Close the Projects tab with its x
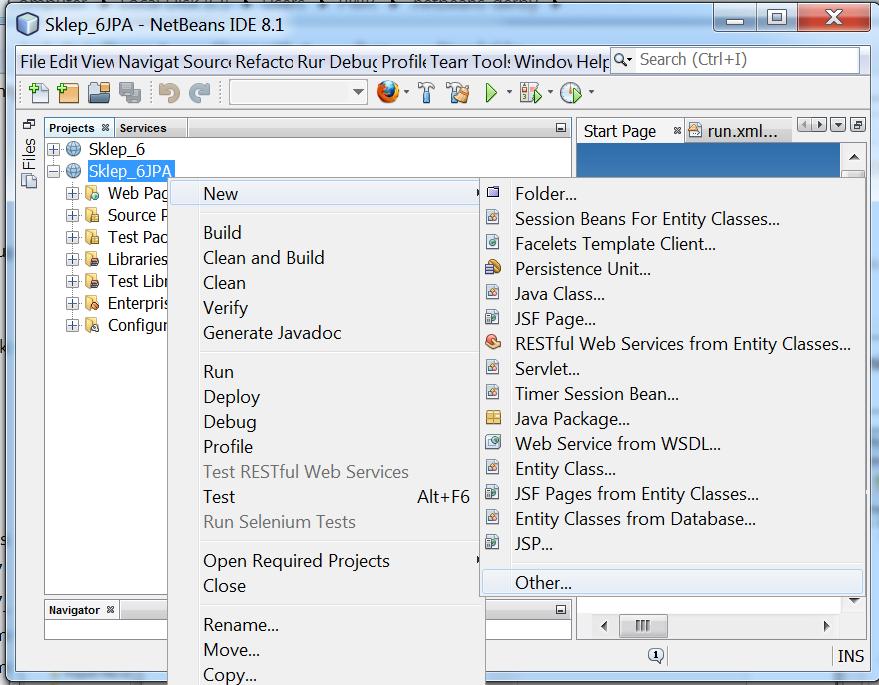879x685 pixels. point(105,128)
